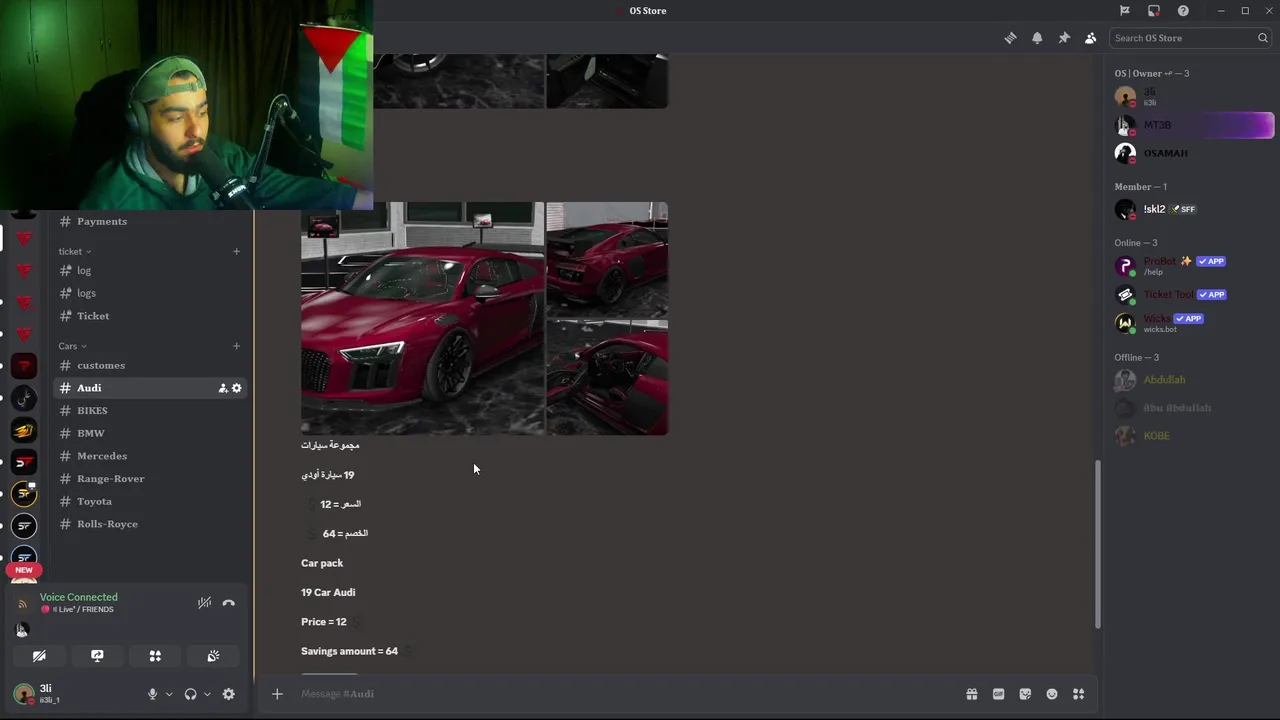The image size is (1280, 720).
Task: Add channel to ticket category
Action: (x=237, y=251)
